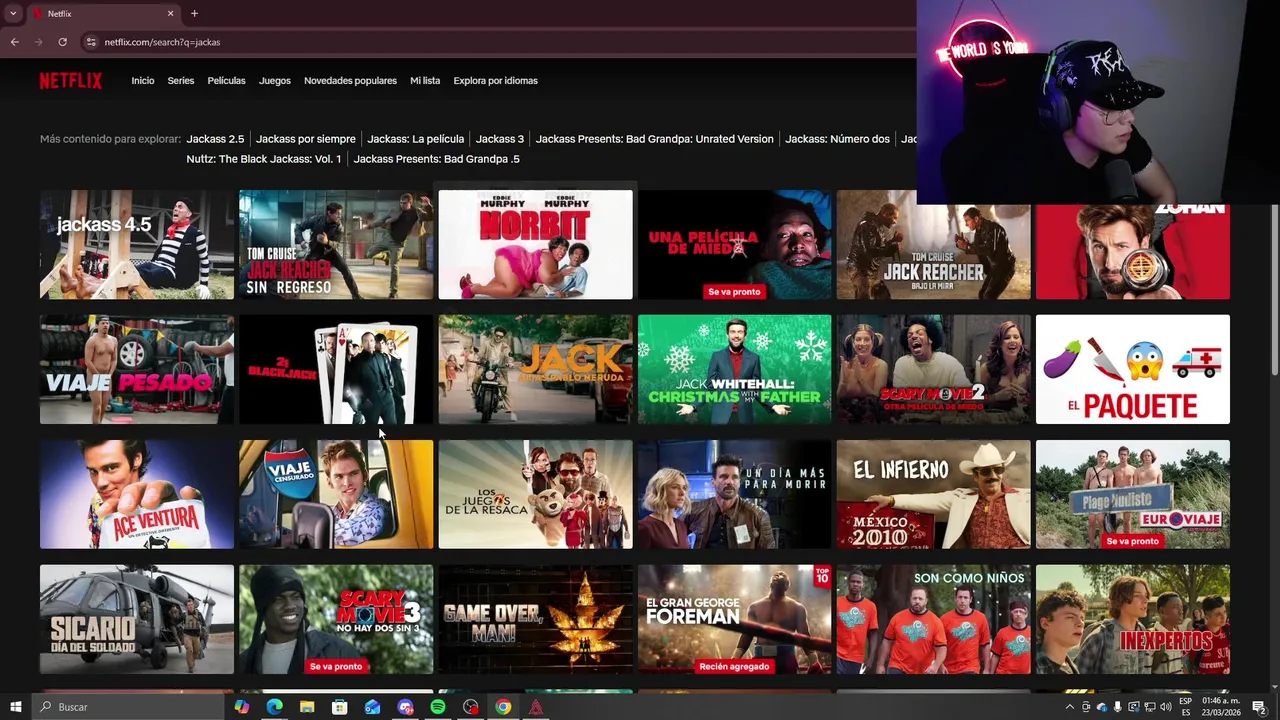Open the red triangle app in taskbar
1280x720 pixels.
[536, 707]
